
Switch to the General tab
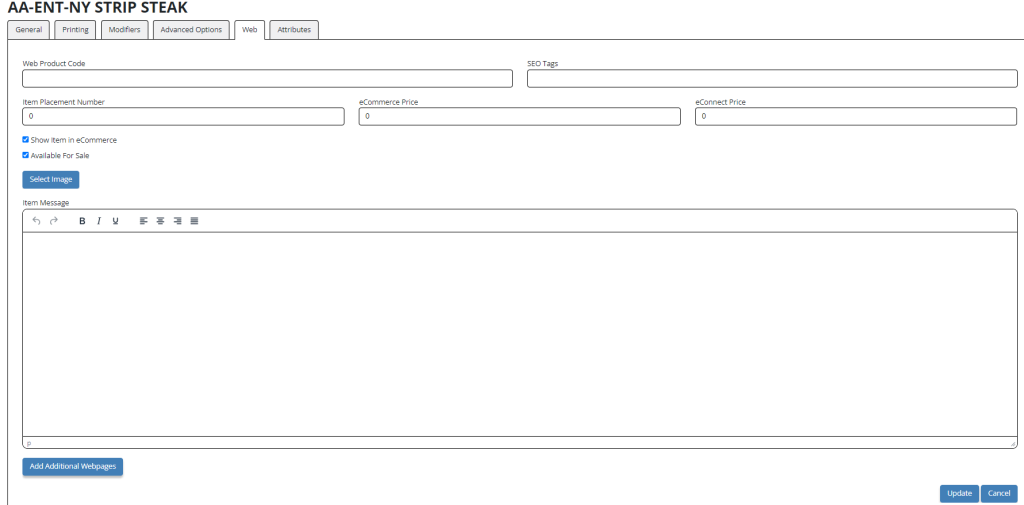[29, 30]
